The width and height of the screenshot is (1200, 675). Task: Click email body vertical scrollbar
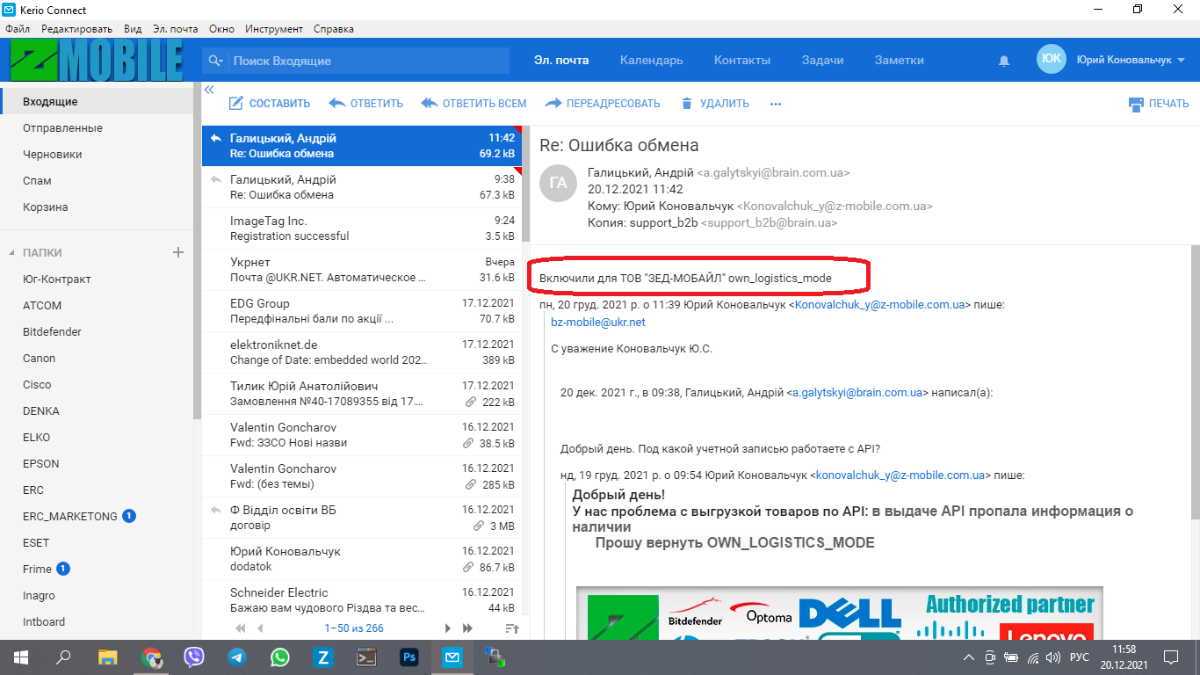pos(1194,380)
